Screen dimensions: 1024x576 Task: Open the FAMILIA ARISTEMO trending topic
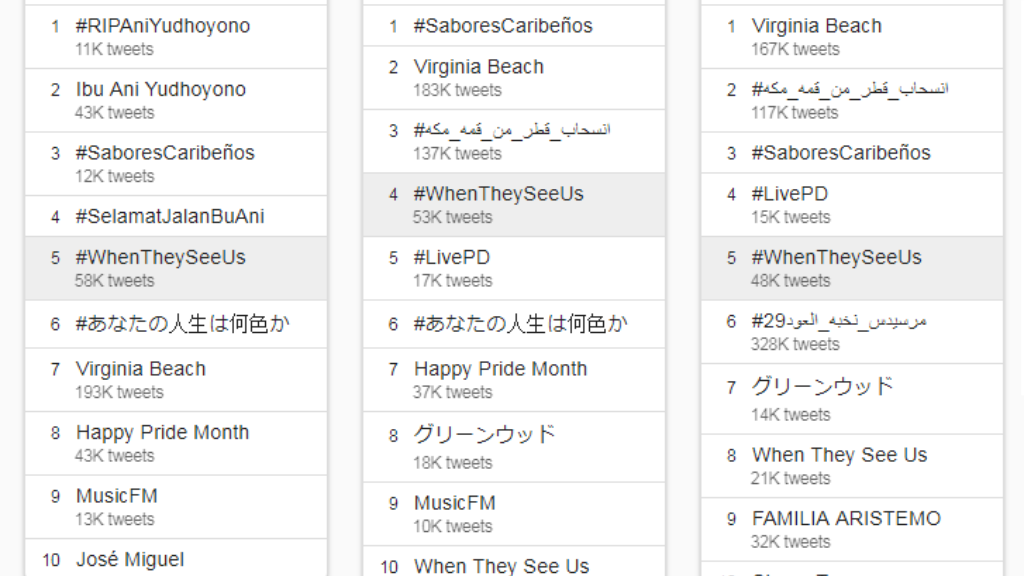pos(846,519)
